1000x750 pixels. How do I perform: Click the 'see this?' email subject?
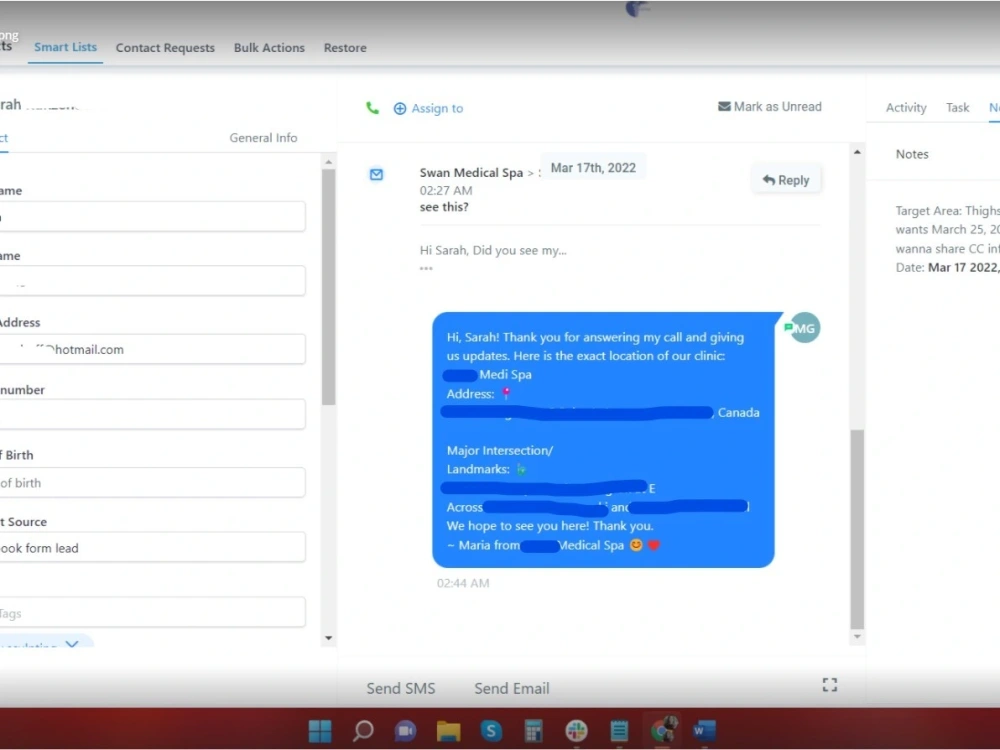444,207
